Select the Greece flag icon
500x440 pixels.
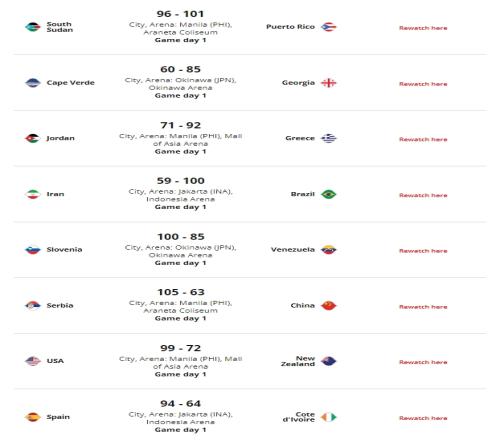329,138
